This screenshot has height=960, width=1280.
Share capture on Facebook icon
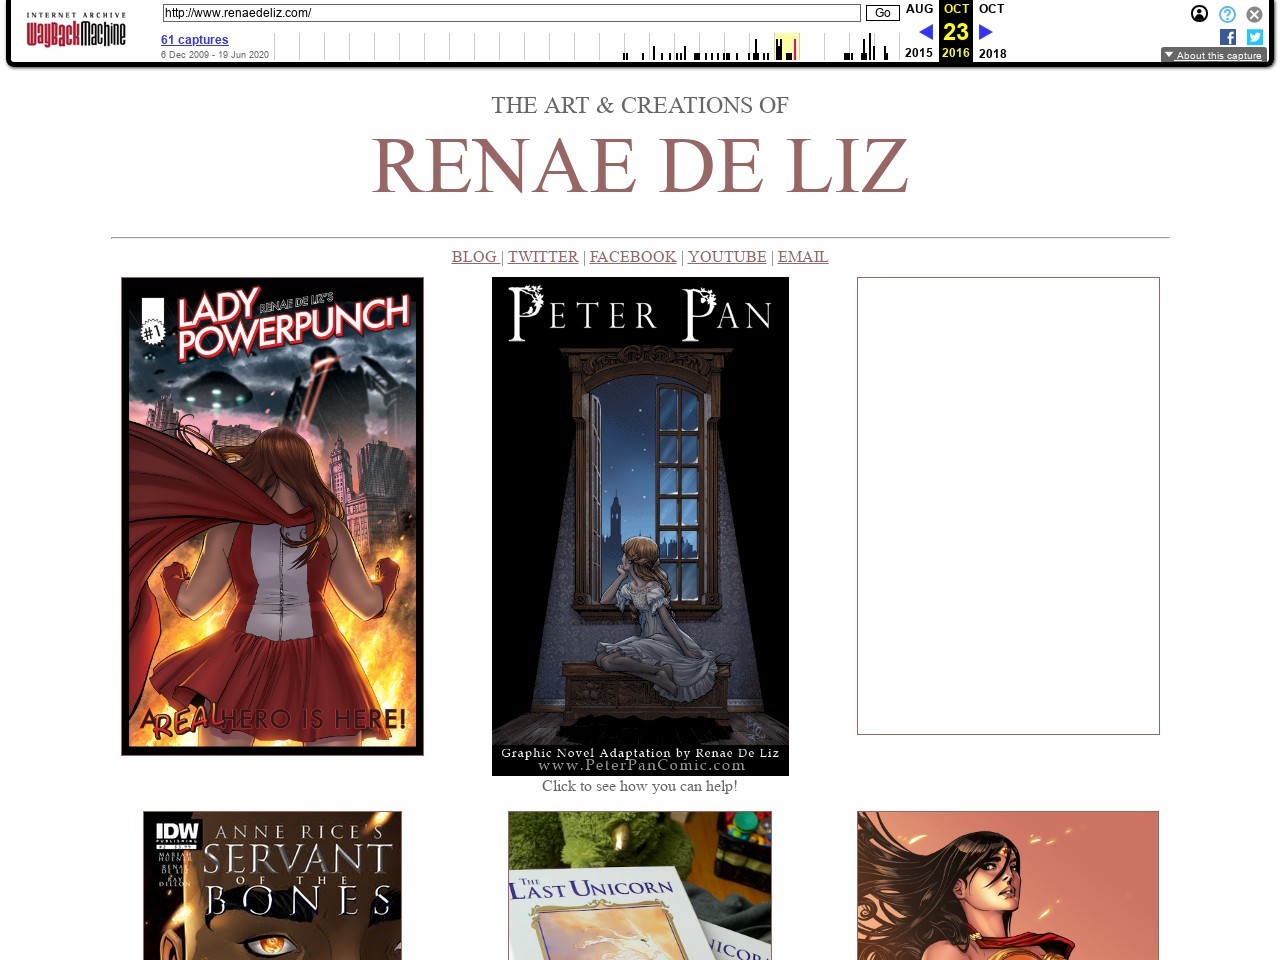pyautogui.click(x=1228, y=37)
